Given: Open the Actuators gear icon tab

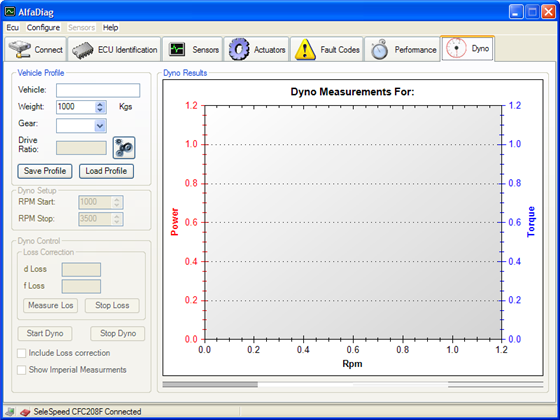Looking at the screenshot, I should click(x=239, y=49).
